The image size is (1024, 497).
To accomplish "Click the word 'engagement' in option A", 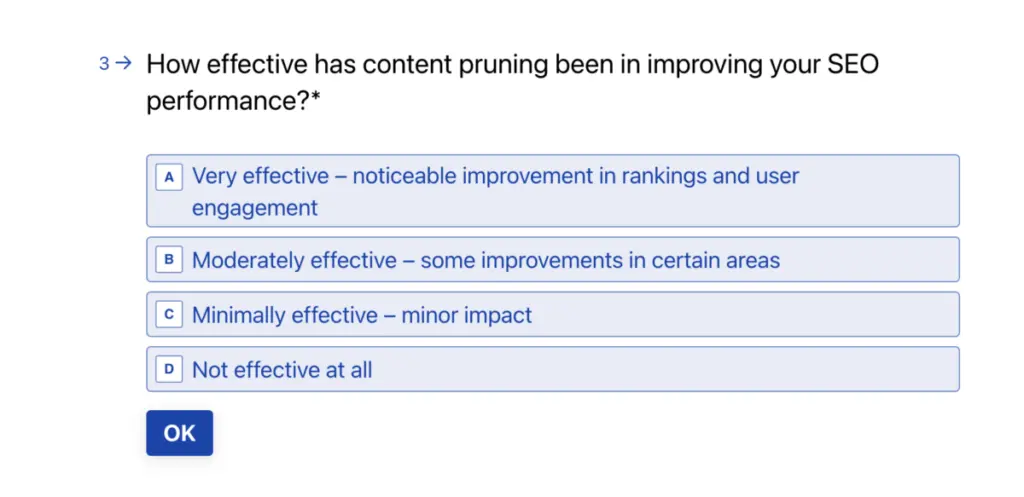I will point(255,208).
